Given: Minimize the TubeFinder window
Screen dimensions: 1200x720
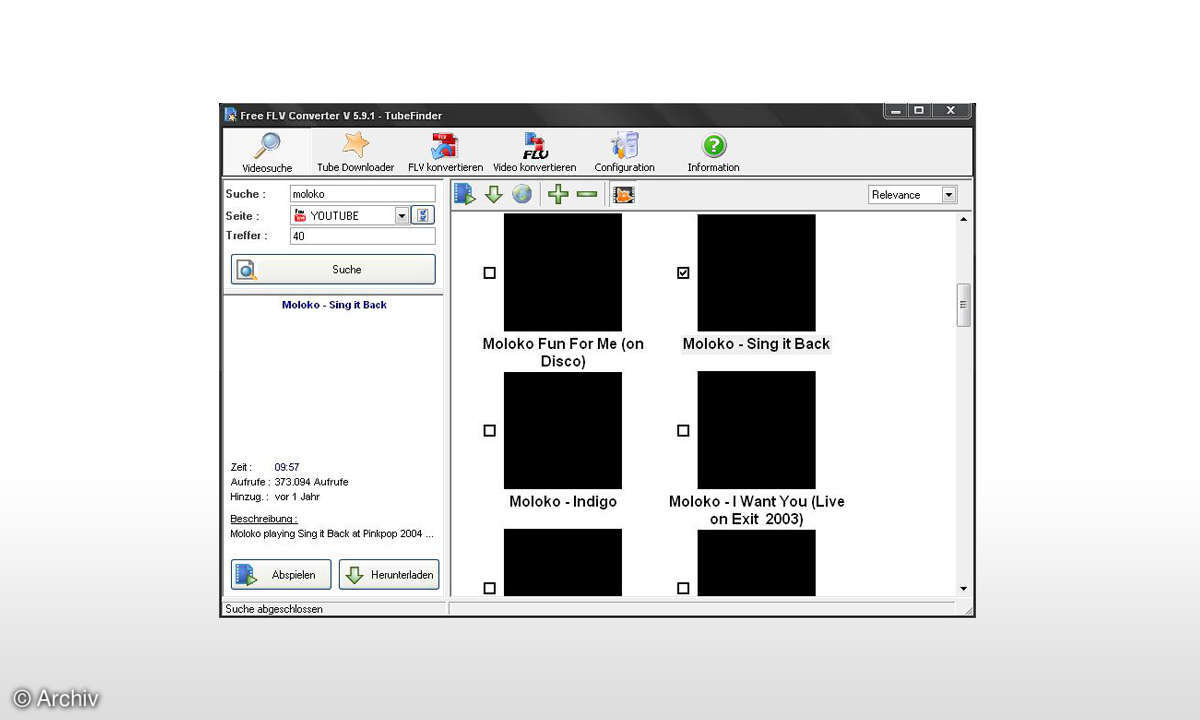Looking at the screenshot, I should click(896, 111).
